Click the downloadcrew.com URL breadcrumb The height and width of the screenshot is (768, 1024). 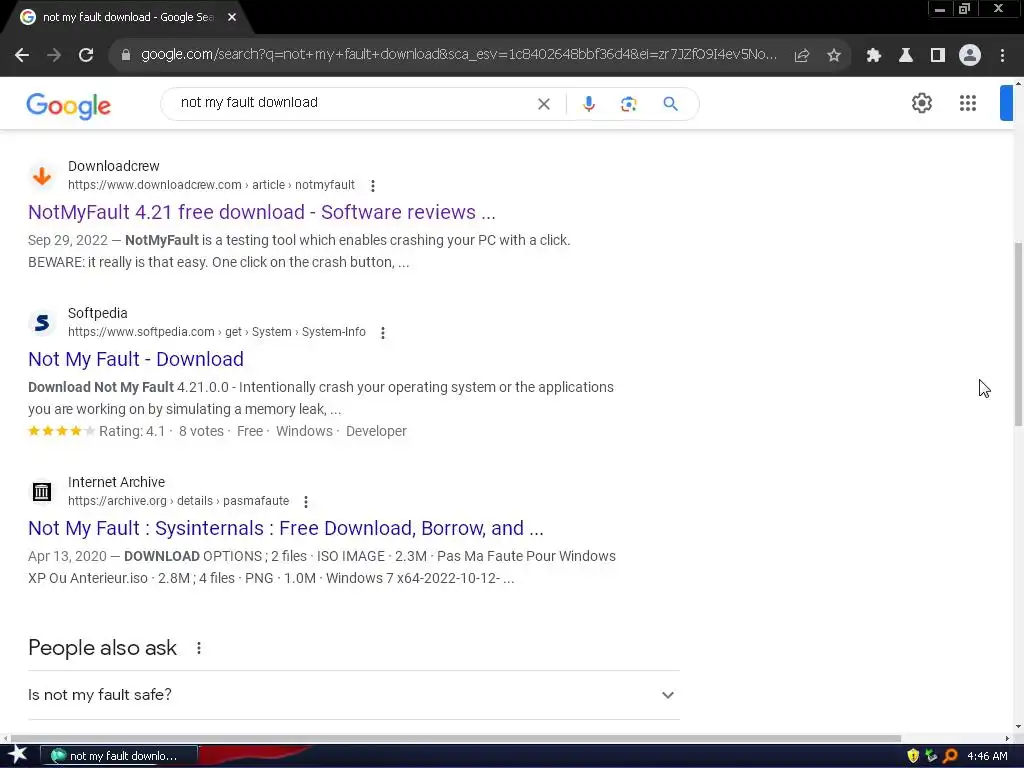click(x=211, y=185)
